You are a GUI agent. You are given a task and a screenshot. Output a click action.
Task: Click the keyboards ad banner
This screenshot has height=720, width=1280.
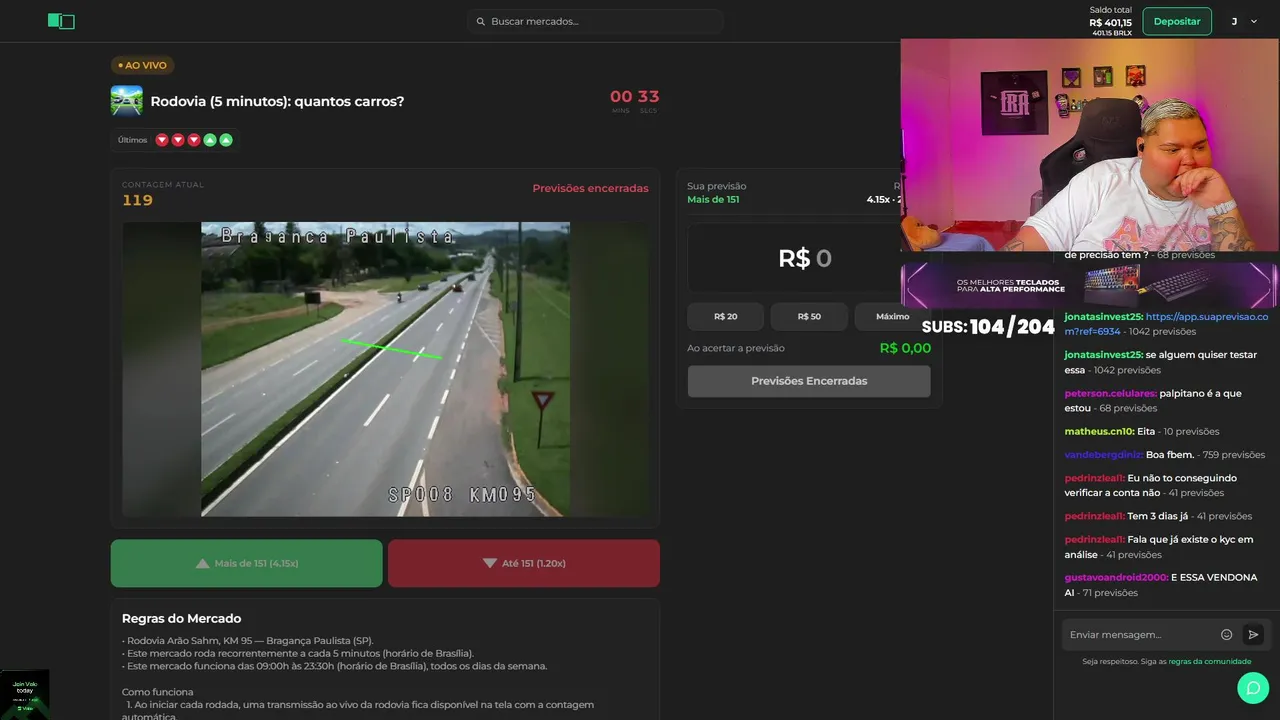pyautogui.click(x=1090, y=285)
